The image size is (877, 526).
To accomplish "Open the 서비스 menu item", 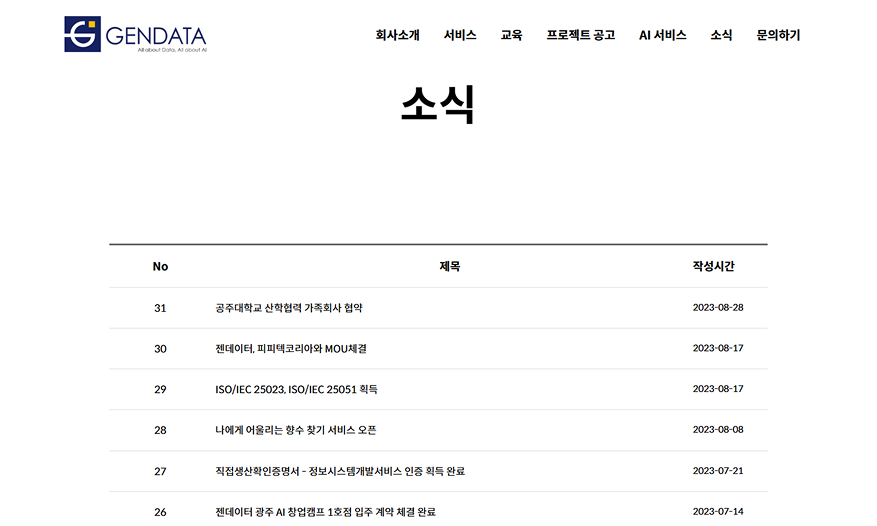I will click(460, 35).
